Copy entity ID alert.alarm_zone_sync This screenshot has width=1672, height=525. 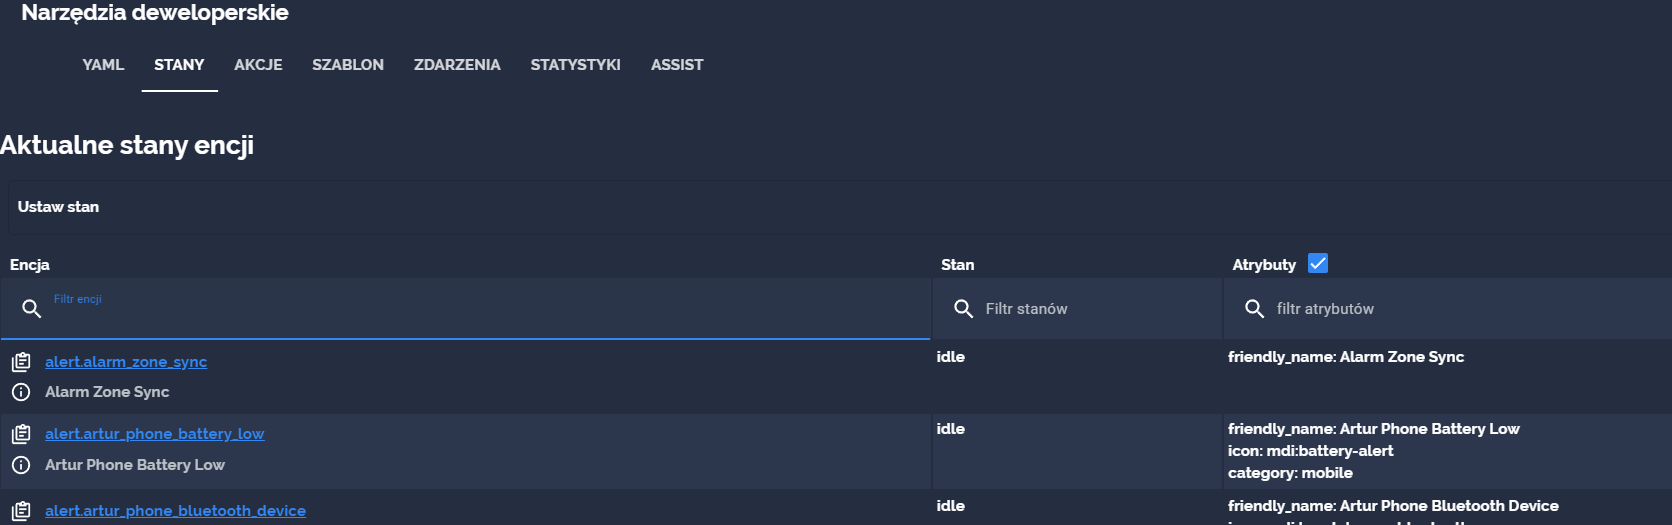21,362
